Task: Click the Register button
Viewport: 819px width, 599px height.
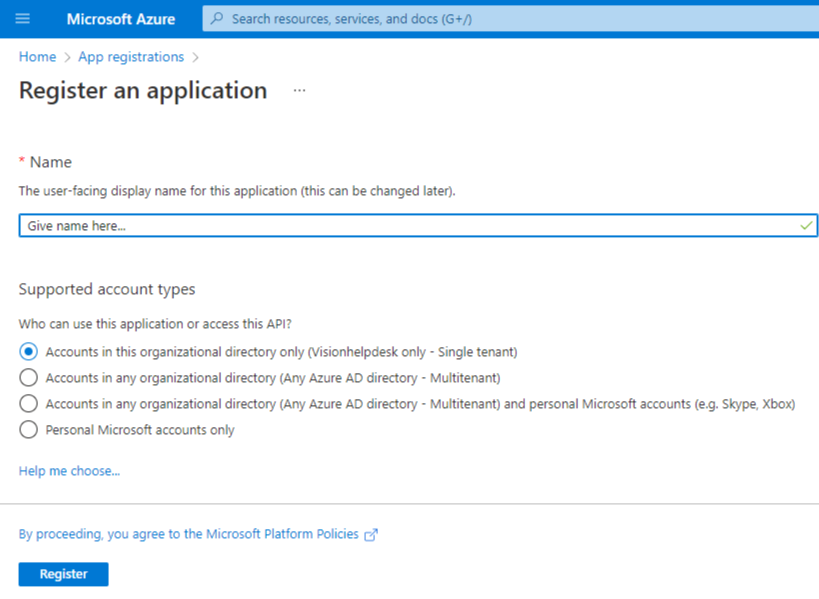Action: [64, 574]
